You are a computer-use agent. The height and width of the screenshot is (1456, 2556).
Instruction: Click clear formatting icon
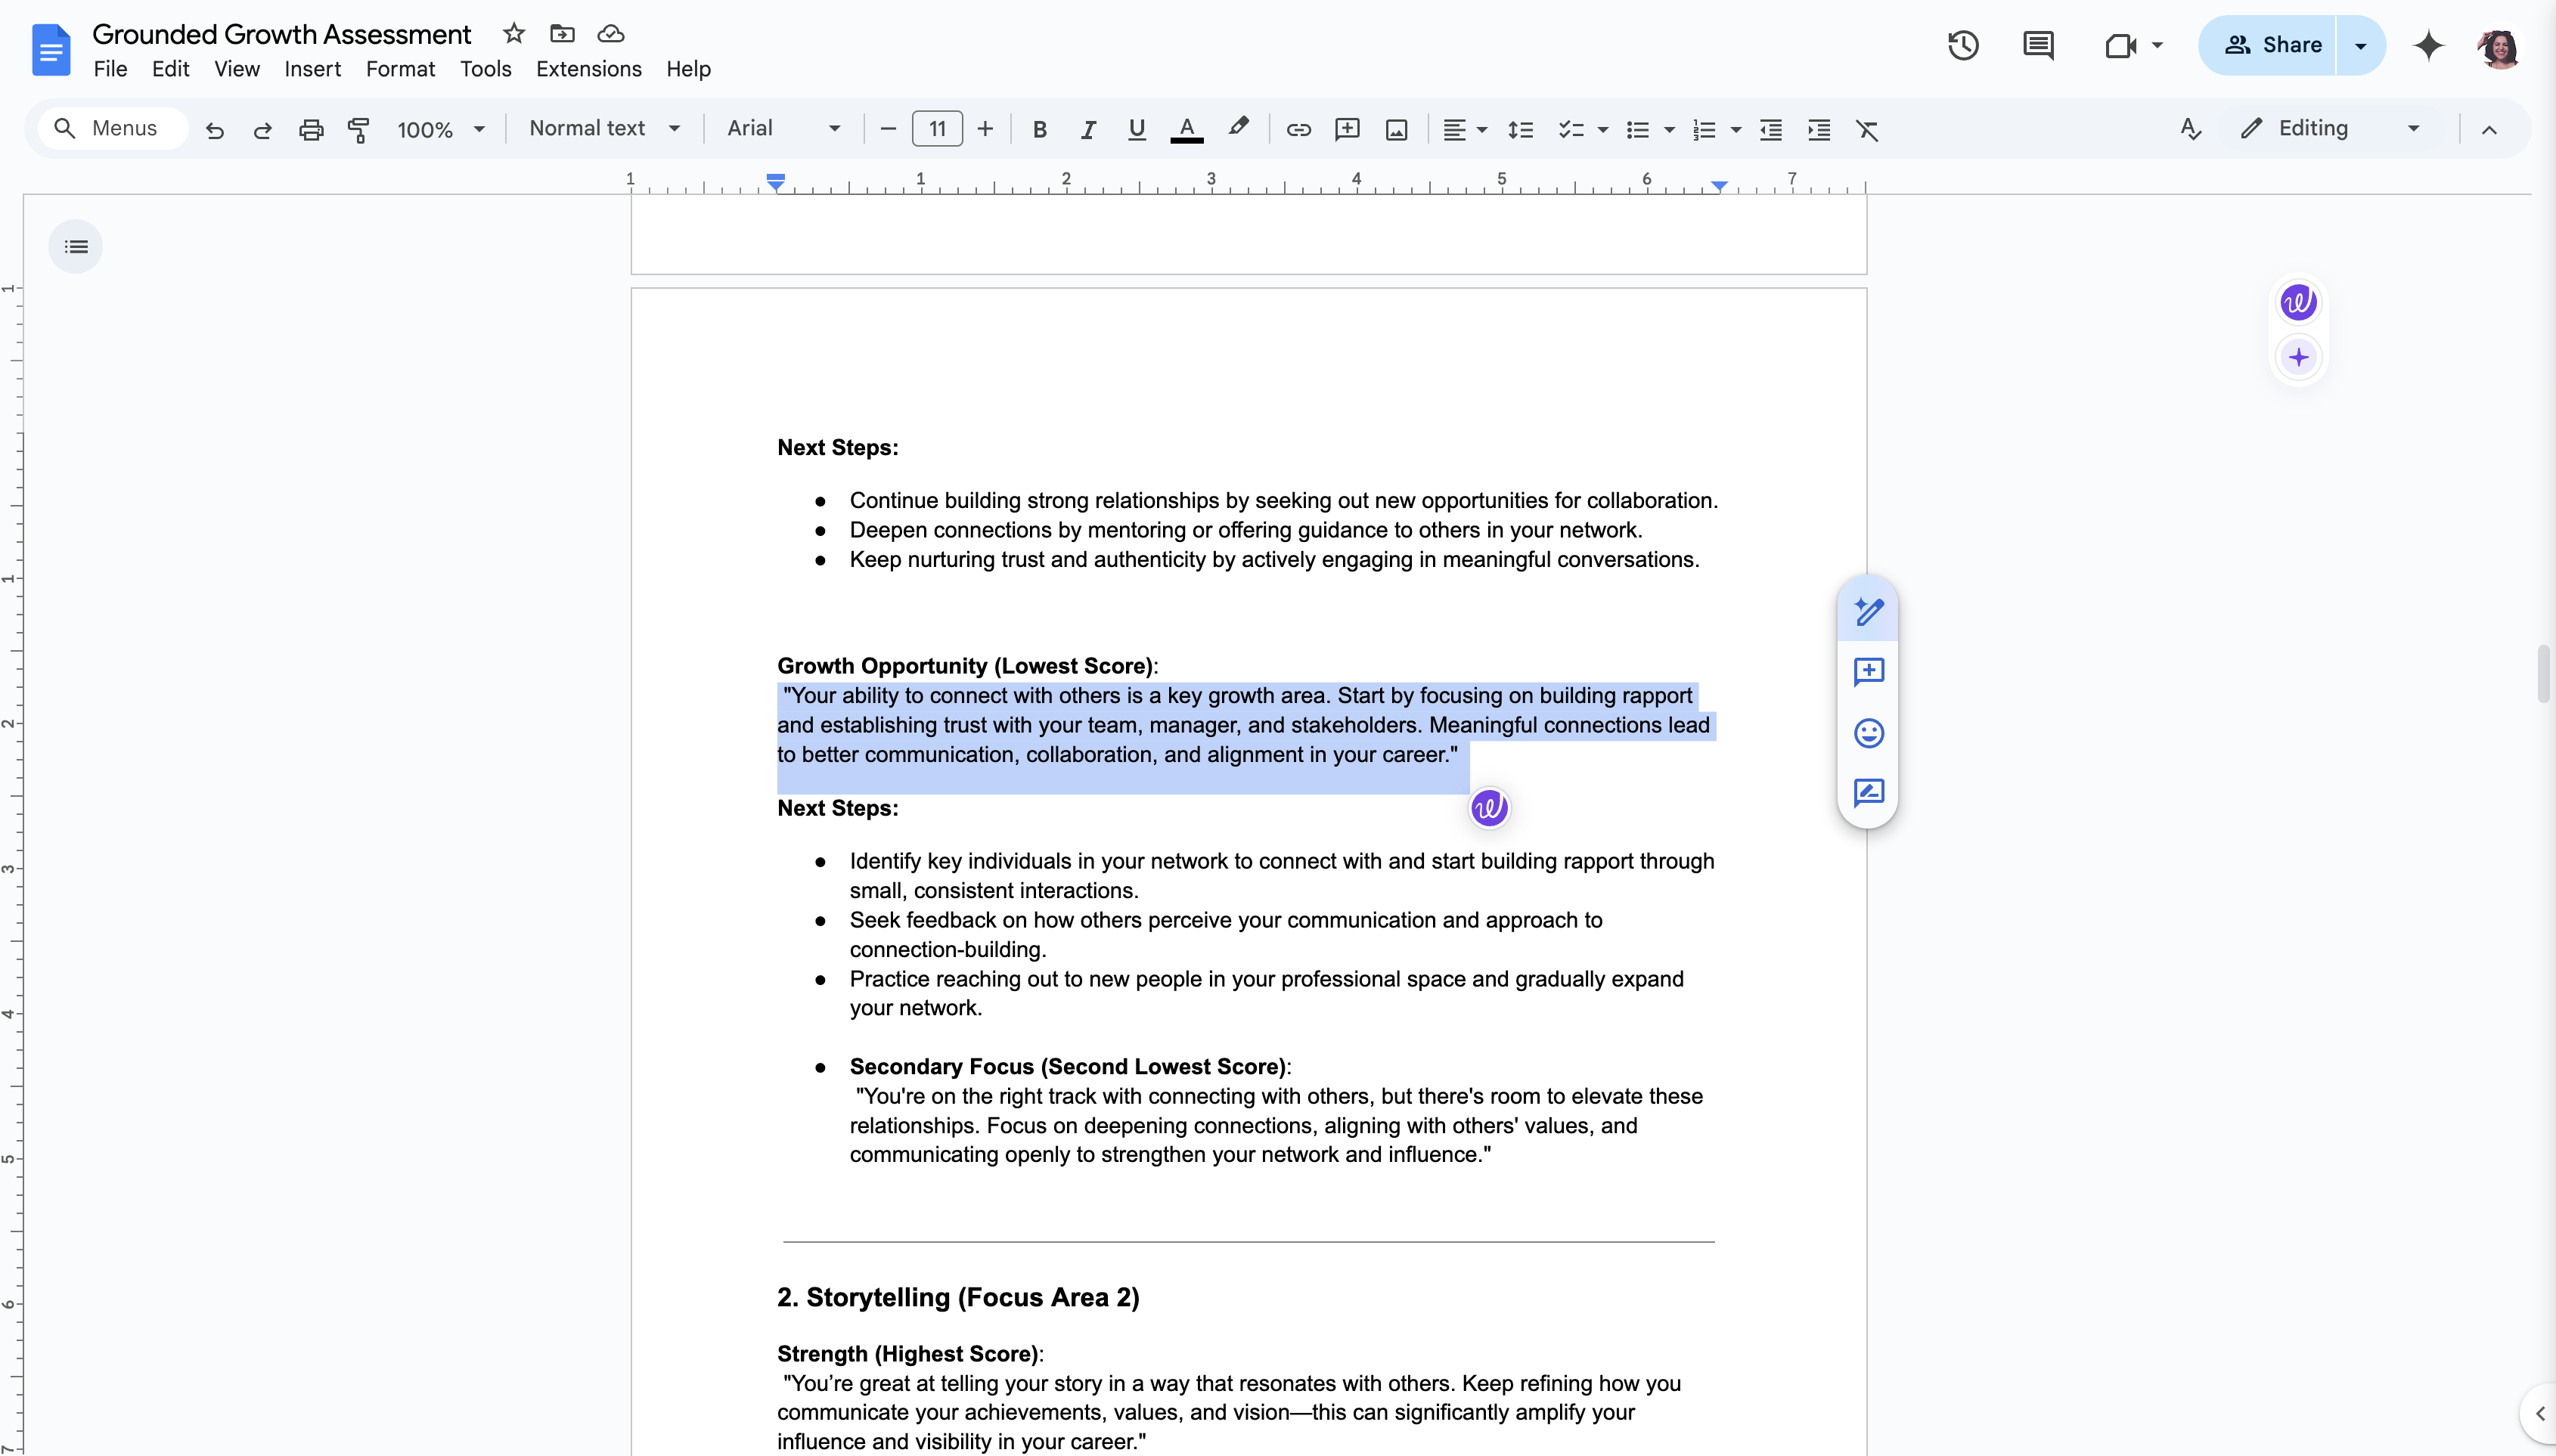point(1866,129)
